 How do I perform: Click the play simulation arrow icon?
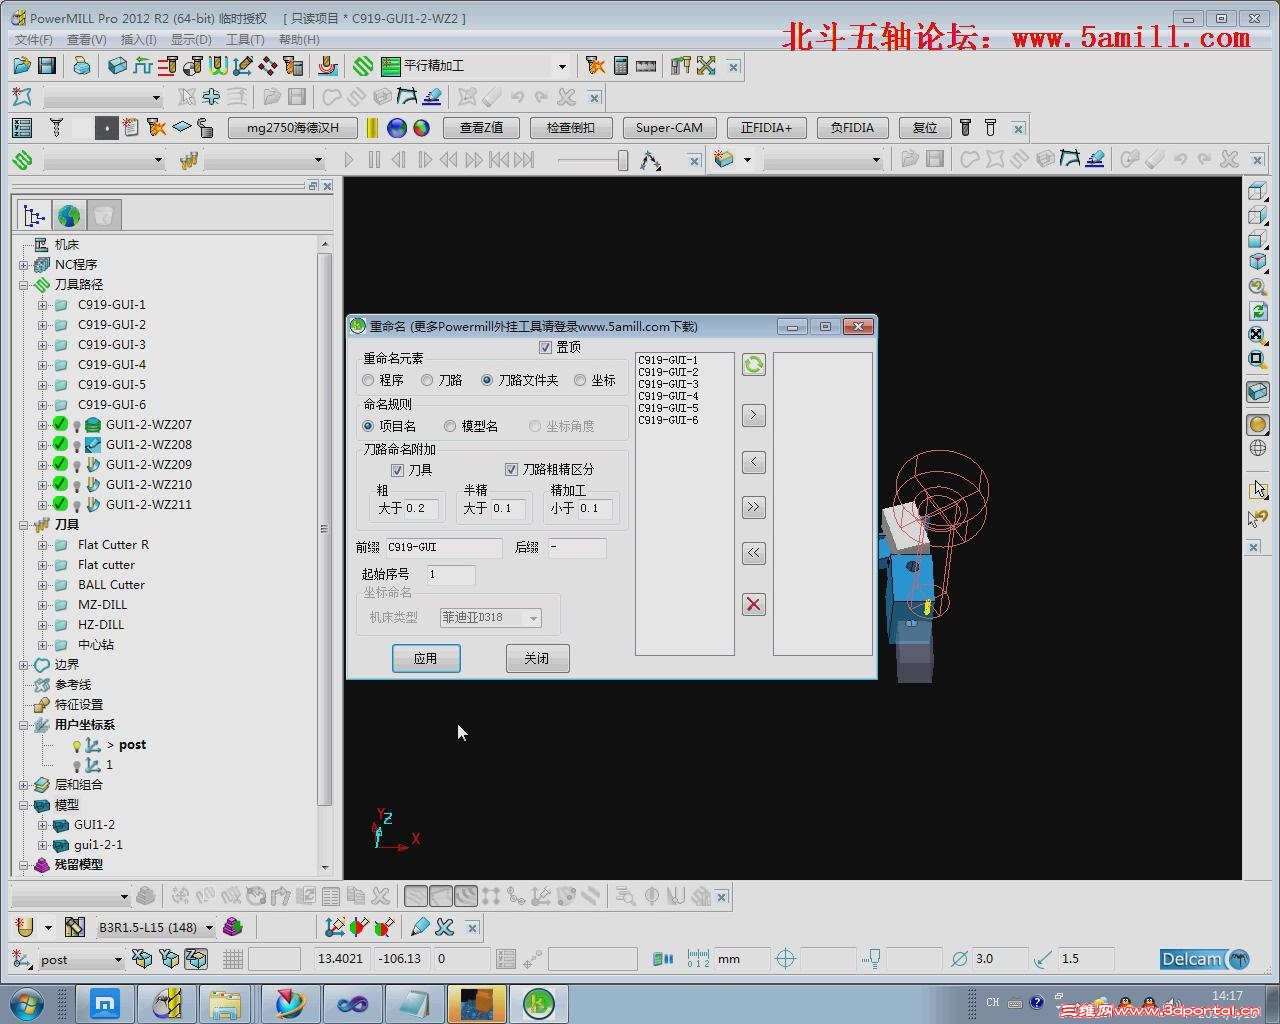(348, 159)
